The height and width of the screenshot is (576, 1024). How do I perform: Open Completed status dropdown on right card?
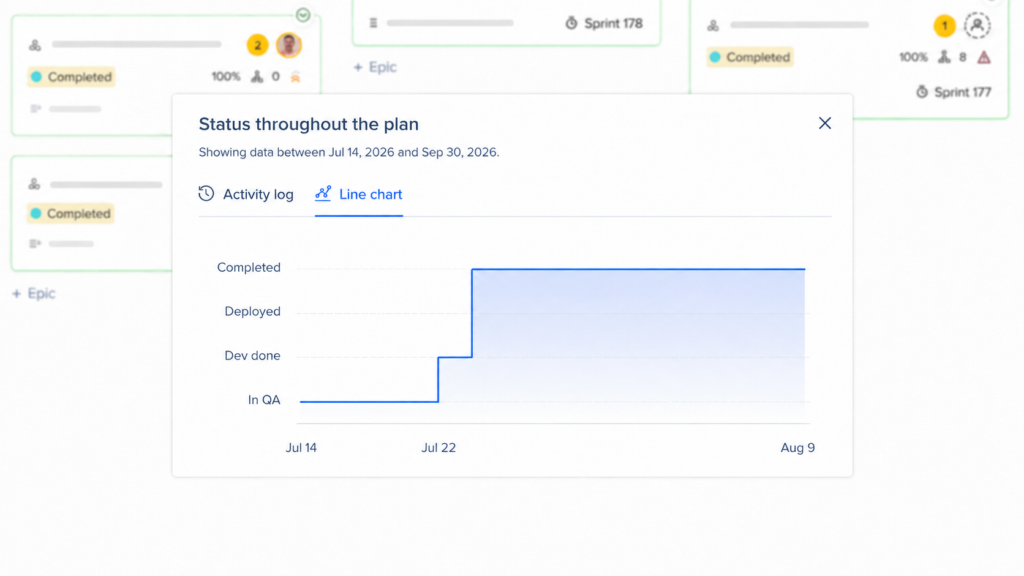pos(750,57)
